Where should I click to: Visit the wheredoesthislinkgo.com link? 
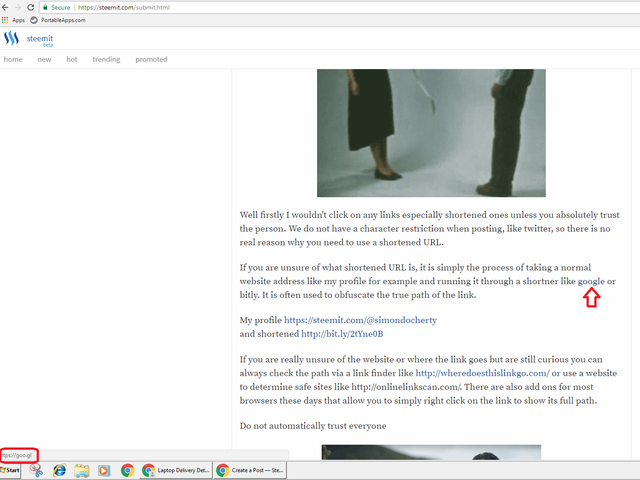[x=482, y=373]
